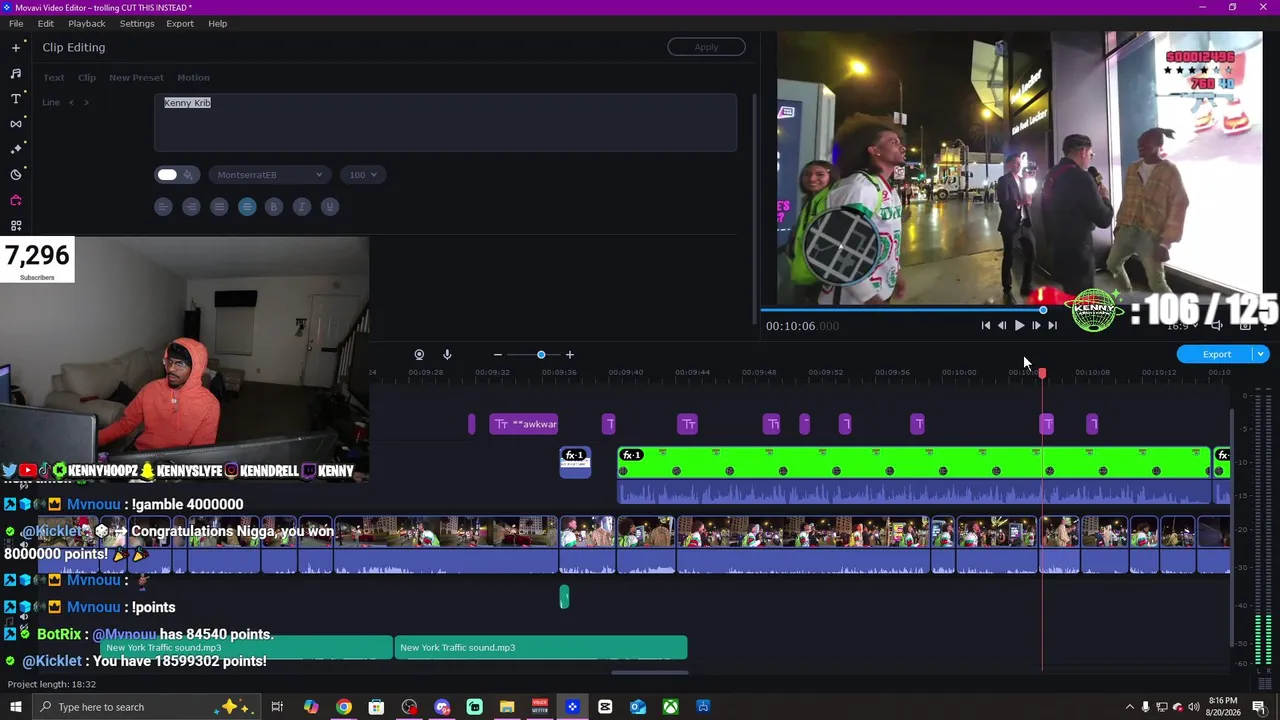Open Xbox app from the taskbar
The image size is (1280, 720).
click(x=670, y=707)
